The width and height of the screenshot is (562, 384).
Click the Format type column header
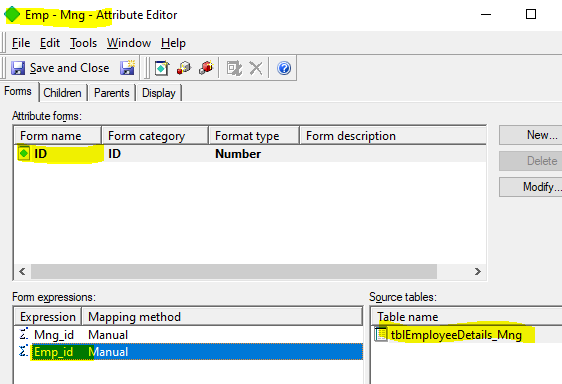254,136
